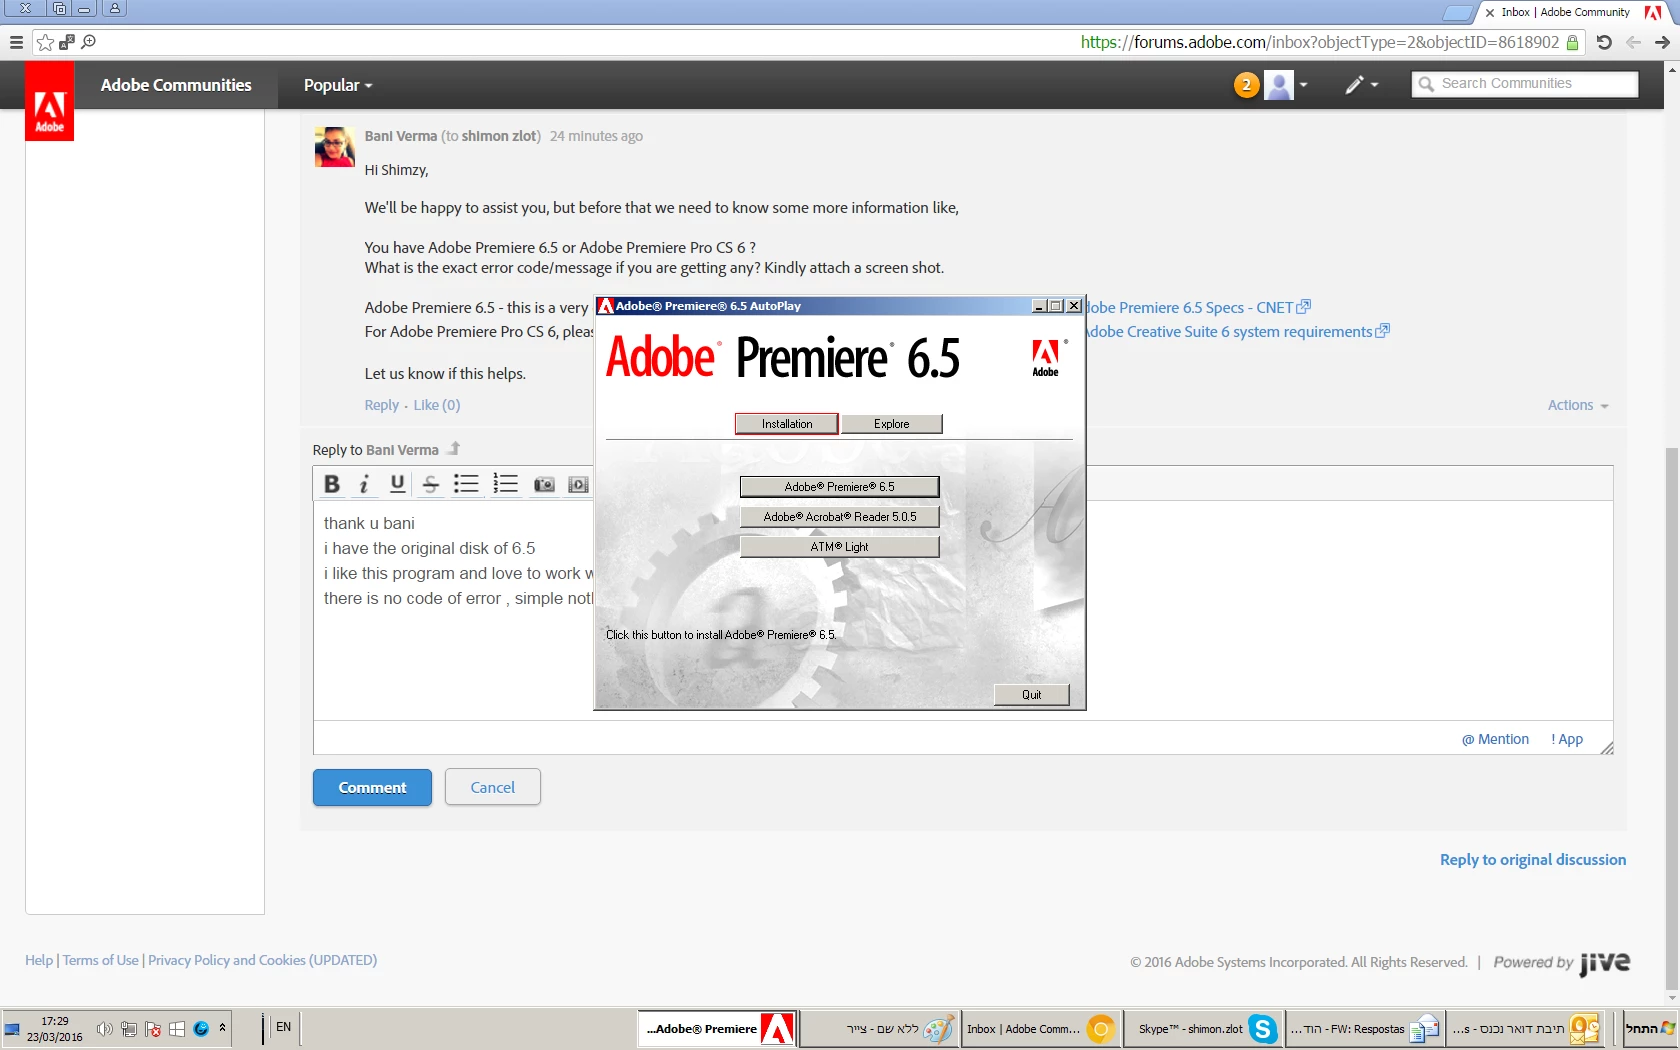The width and height of the screenshot is (1680, 1050).
Task: Click the Windows update tray icon
Action: (x=177, y=1029)
